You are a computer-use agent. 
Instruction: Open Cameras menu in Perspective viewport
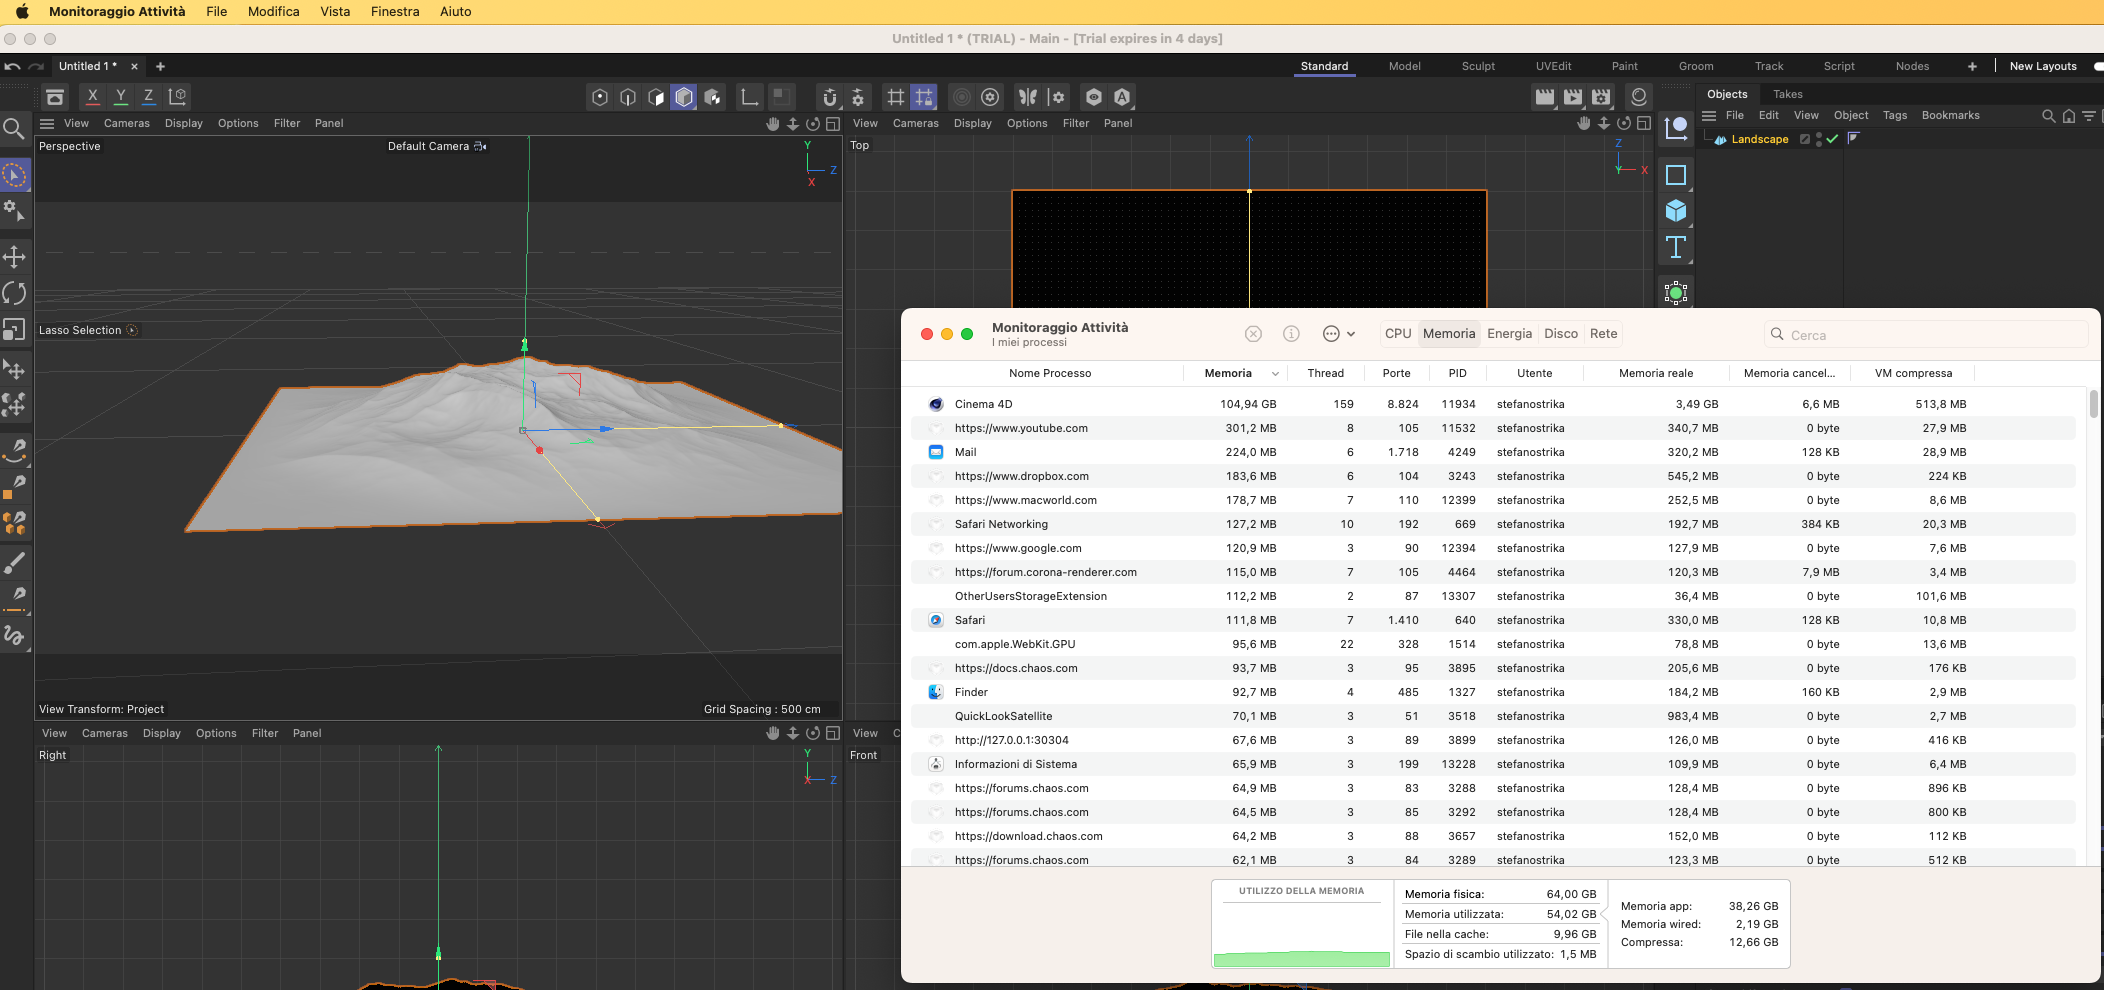126,123
